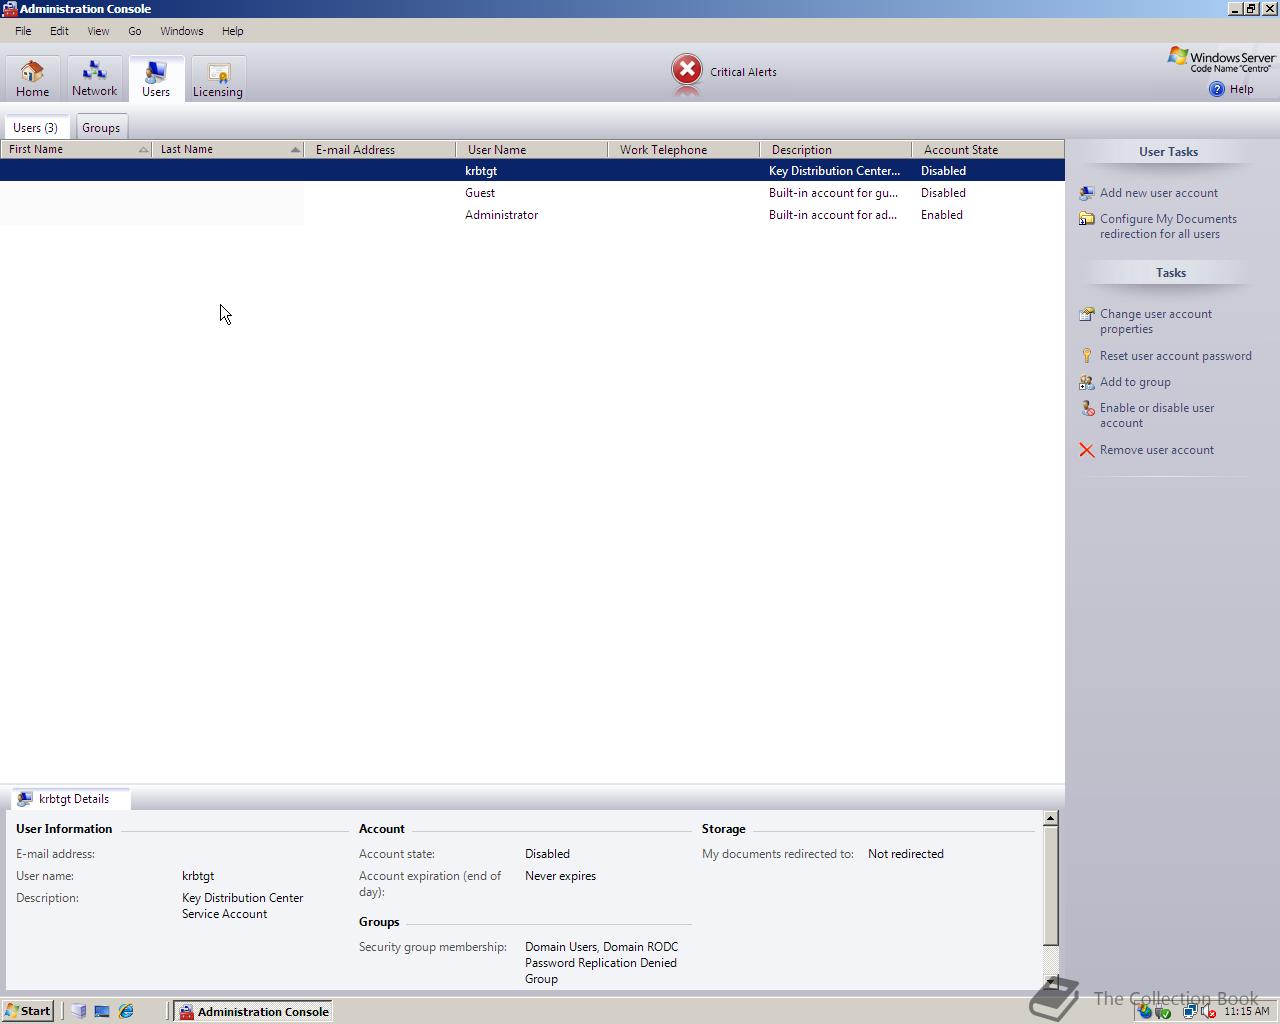The width and height of the screenshot is (1280, 1024).
Task: Sort by Description column header
Action: pyautogui.click(x=836, y=149)
